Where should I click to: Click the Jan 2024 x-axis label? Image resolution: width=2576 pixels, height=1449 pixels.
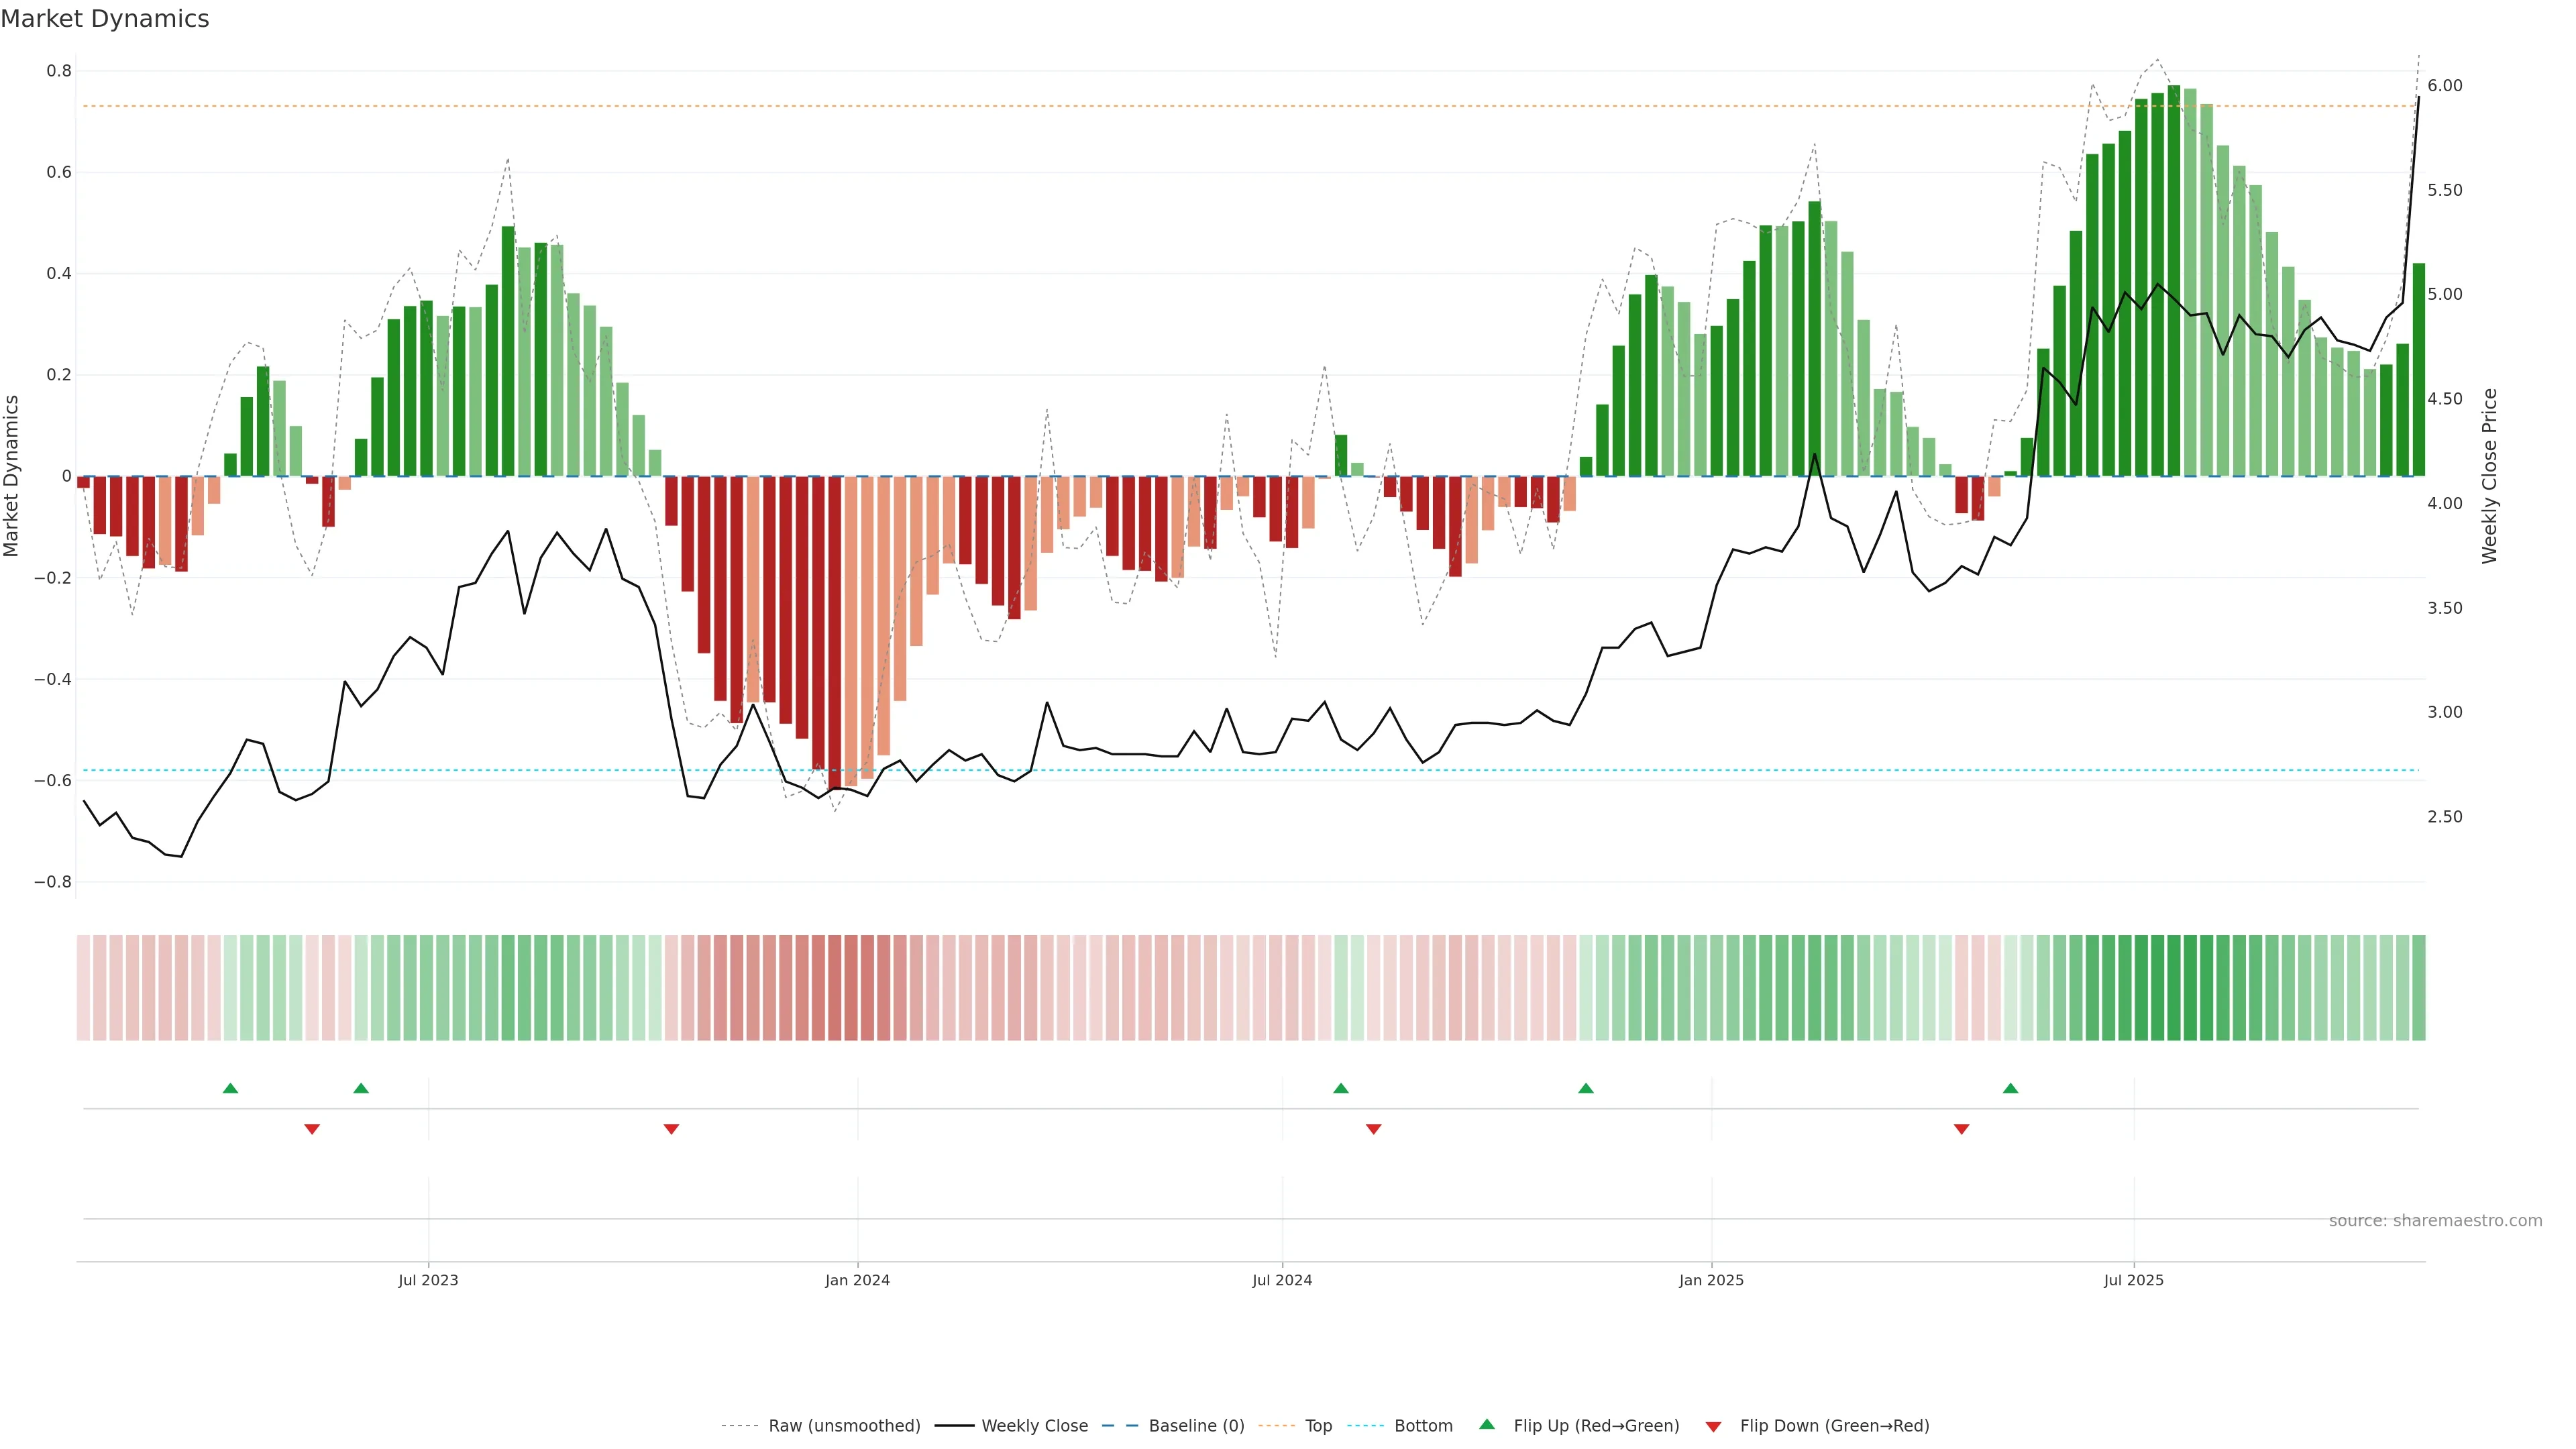tap(857, 1280)
